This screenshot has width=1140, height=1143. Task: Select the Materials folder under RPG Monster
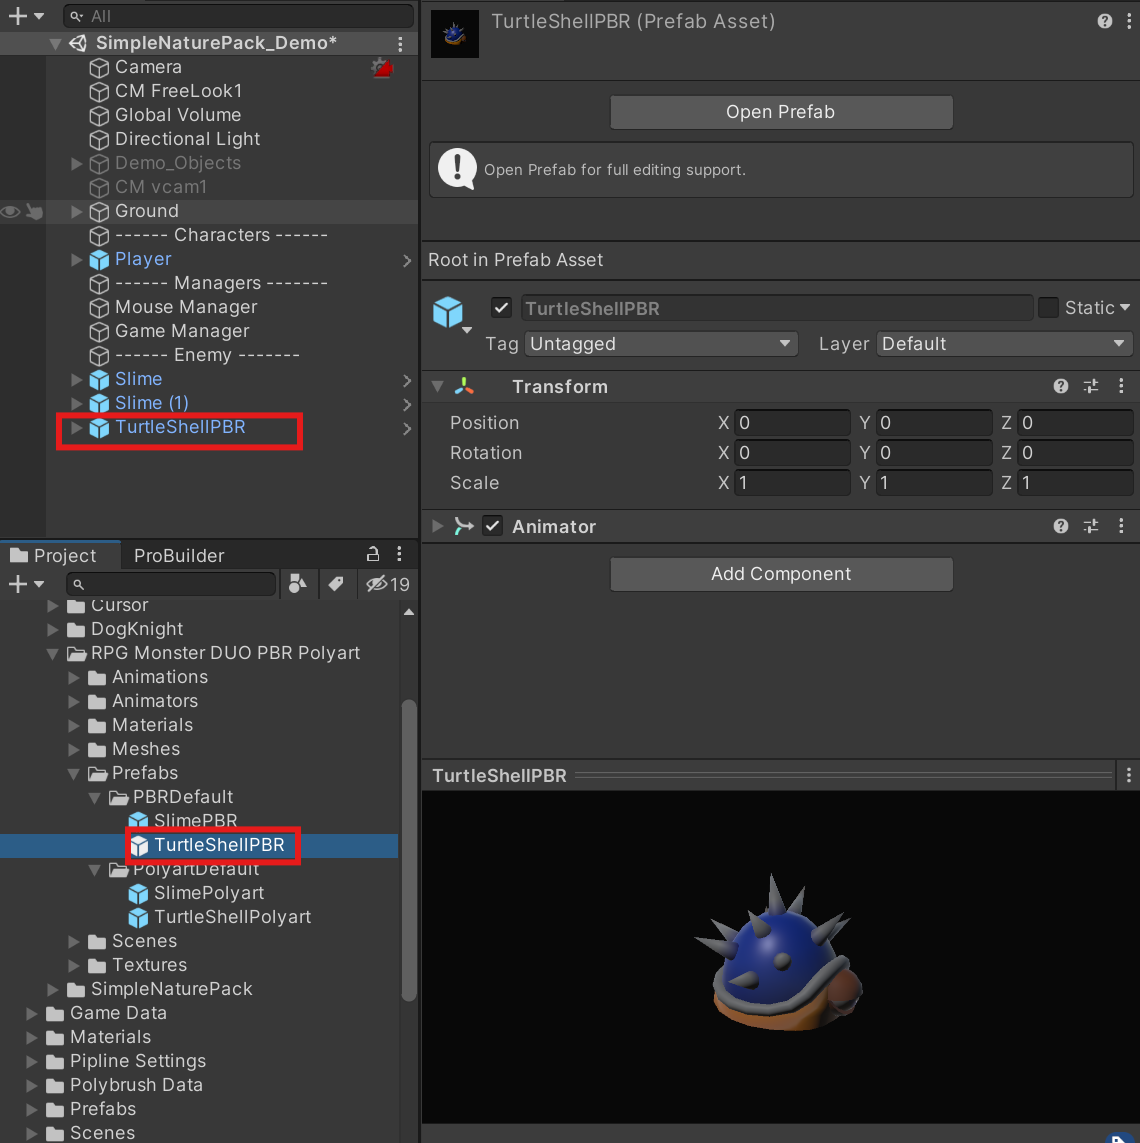152,725
